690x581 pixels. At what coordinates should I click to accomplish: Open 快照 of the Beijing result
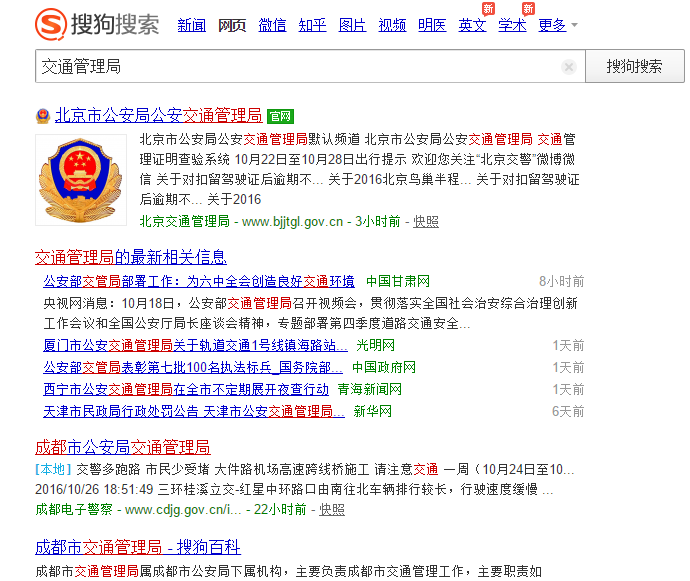(x=426, y=221)
